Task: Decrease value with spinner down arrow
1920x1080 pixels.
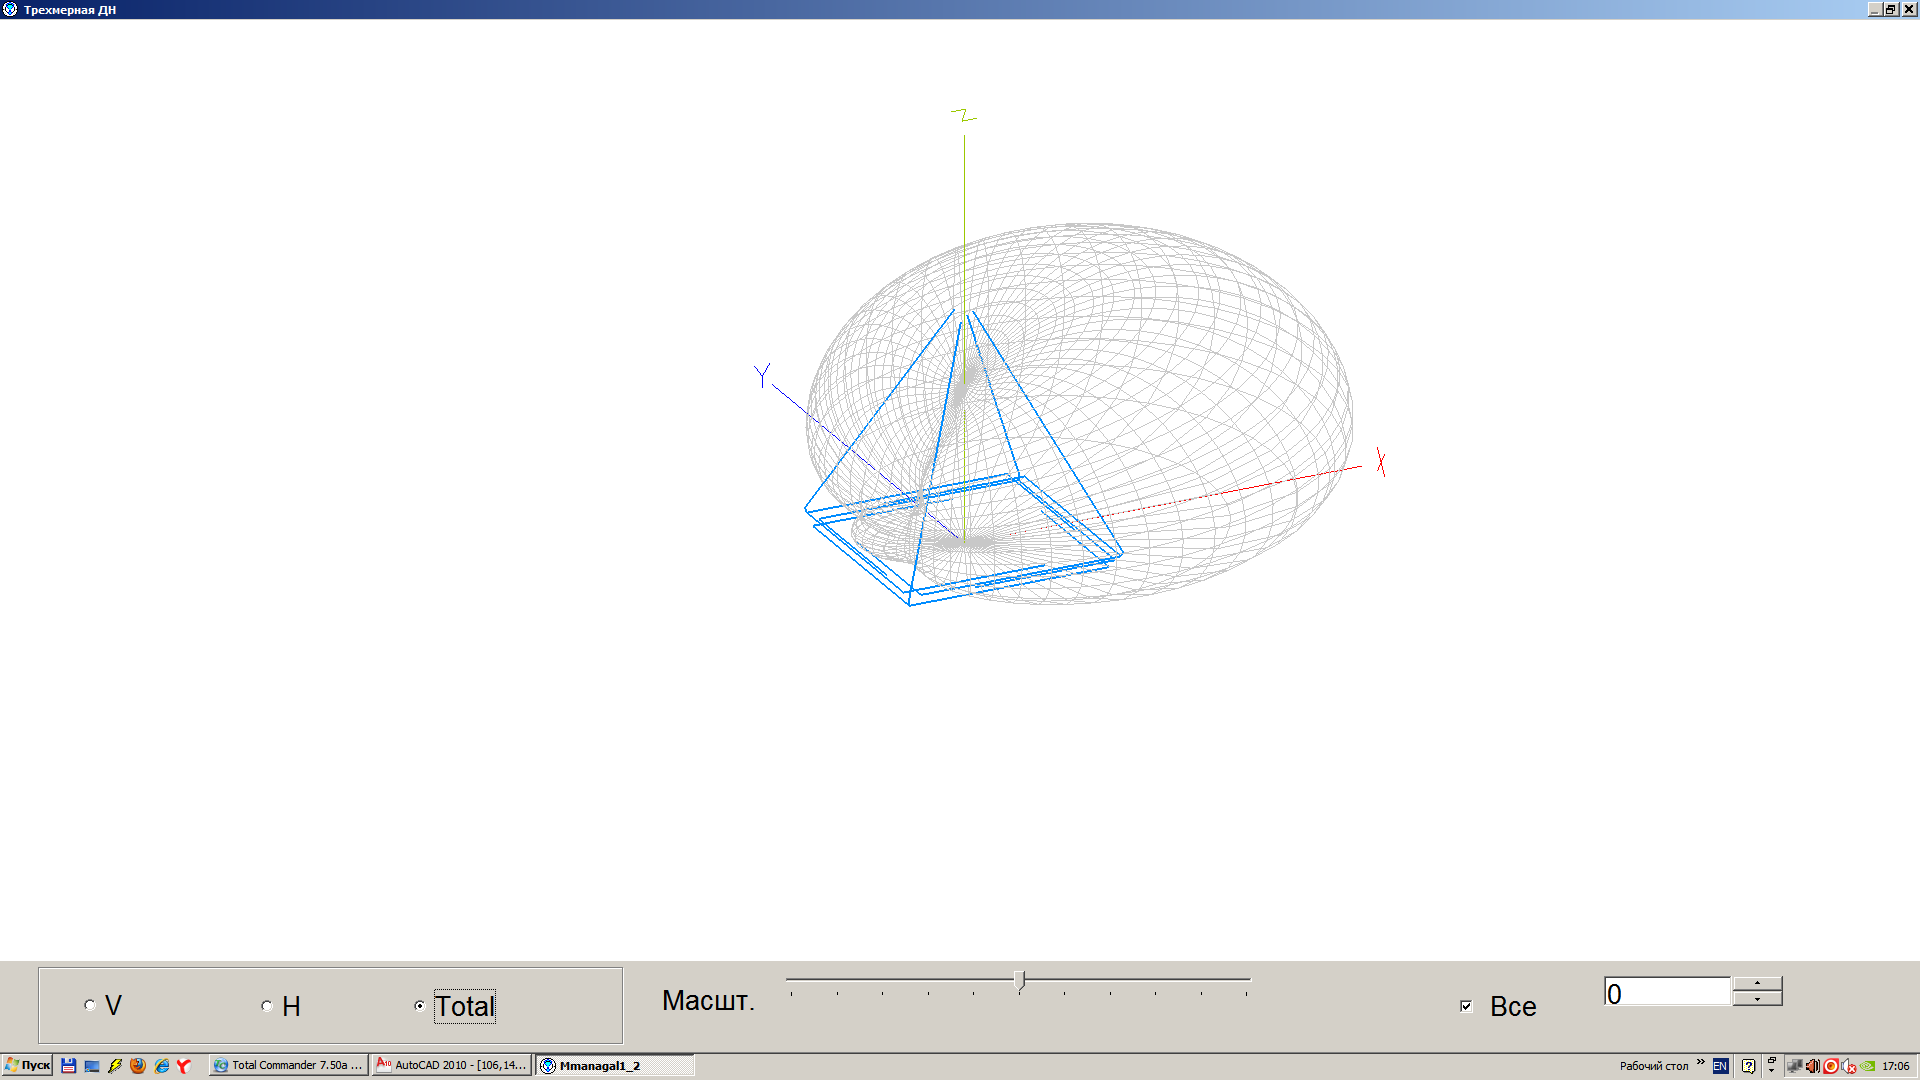Action: pos(1757,998)
